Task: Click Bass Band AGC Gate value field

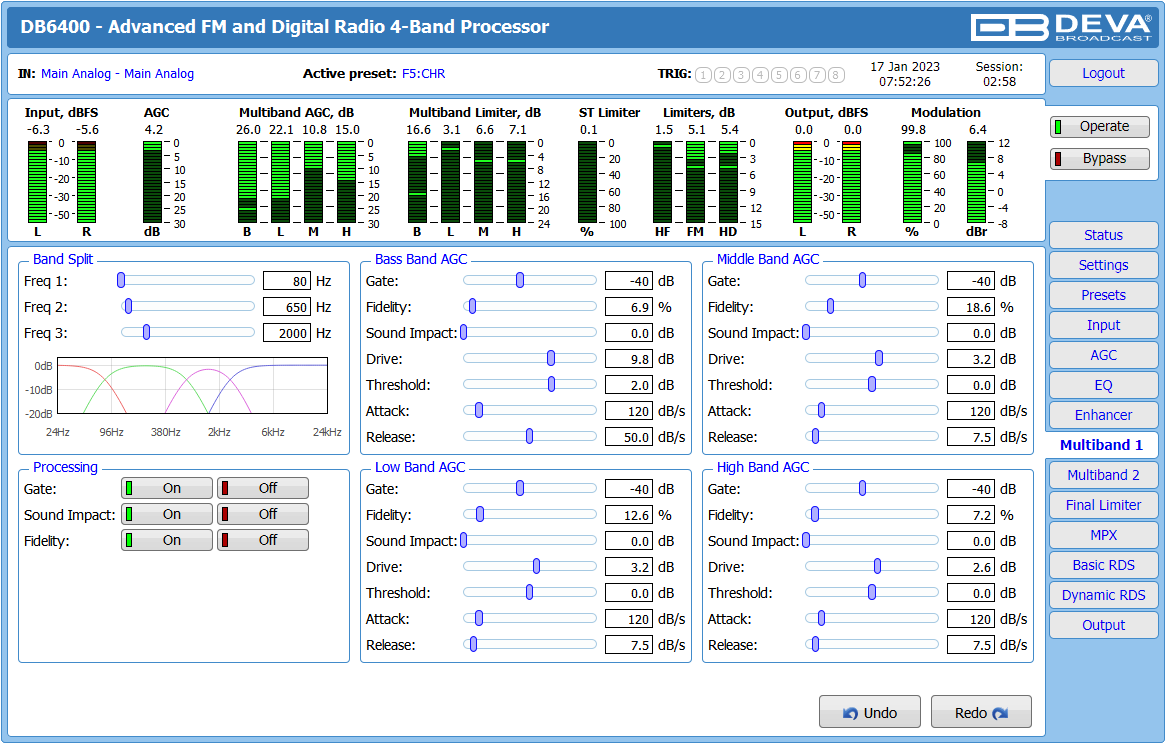Action: pyautogui.click(x=629, y=281)
